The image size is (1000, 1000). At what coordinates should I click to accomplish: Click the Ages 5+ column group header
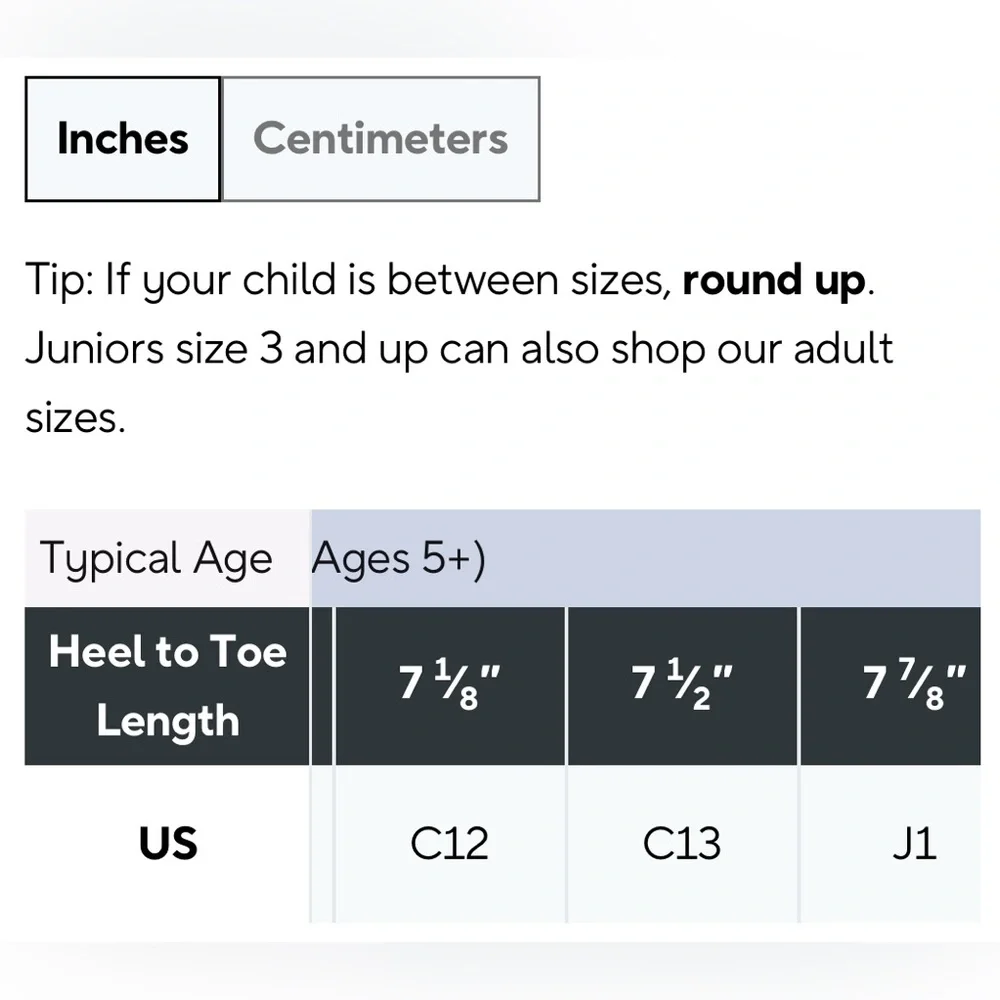pos(398,559)
